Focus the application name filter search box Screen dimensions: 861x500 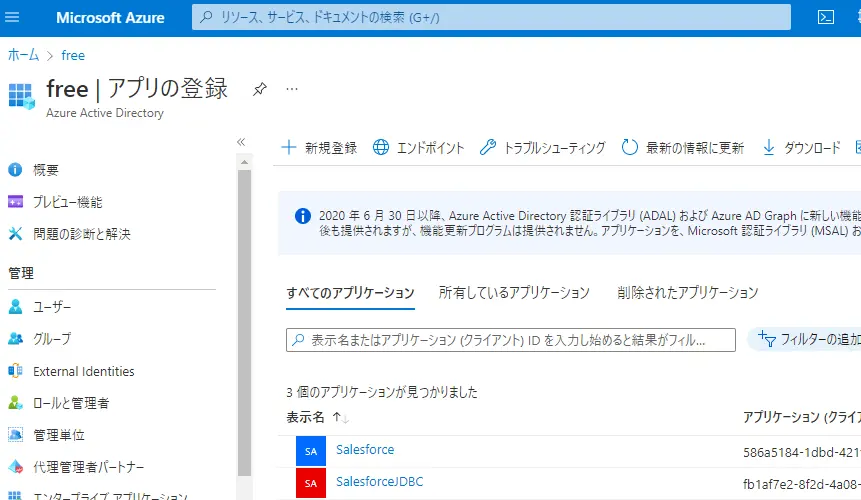(511, 340)
